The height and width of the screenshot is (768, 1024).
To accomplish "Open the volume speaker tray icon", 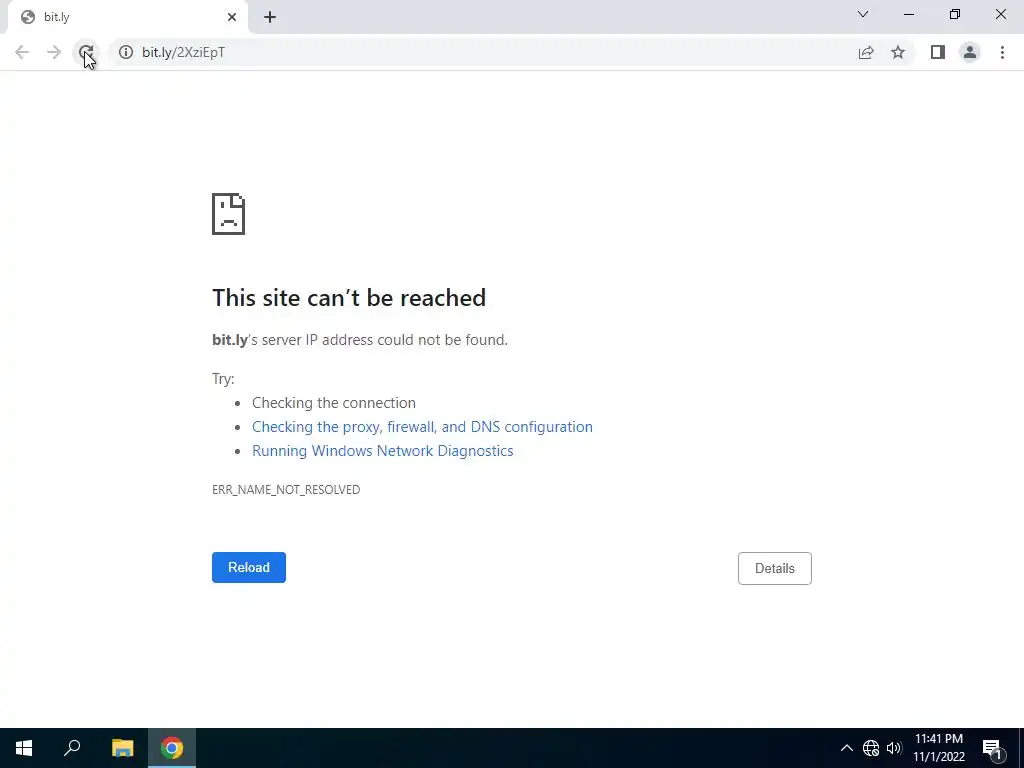I will tap(894, 748).
